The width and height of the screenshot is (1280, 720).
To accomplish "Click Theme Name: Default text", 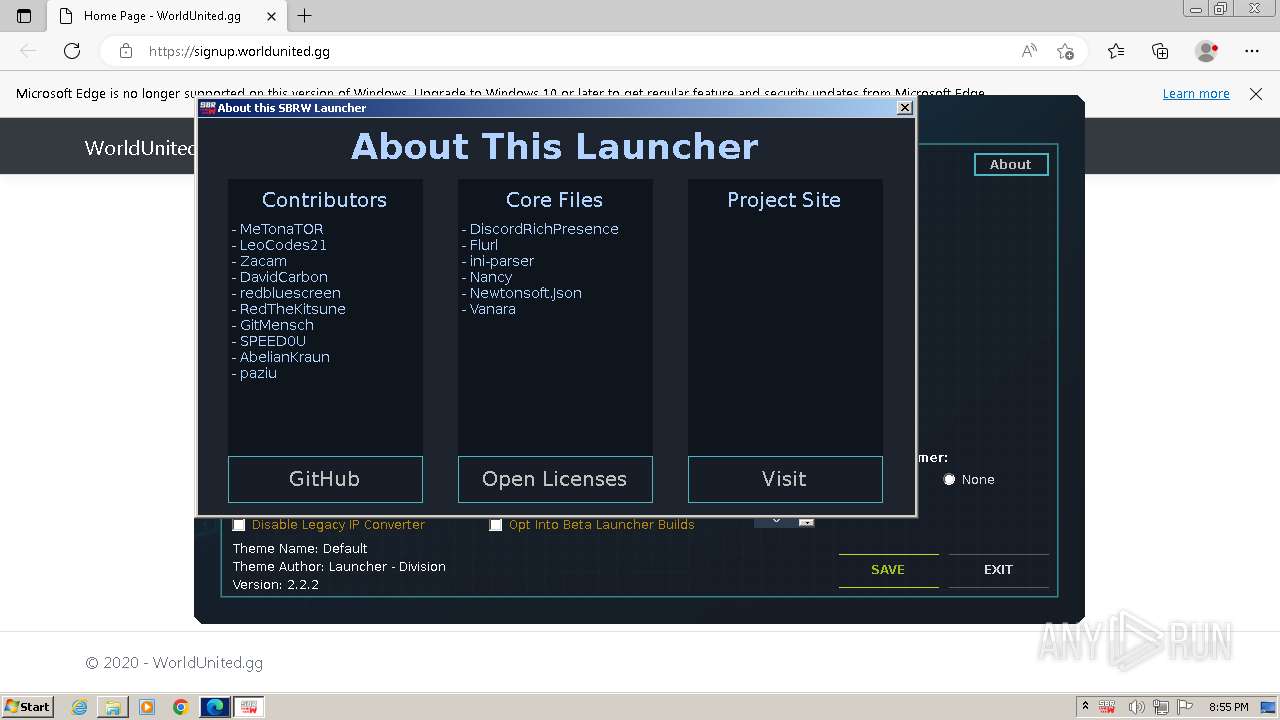I will 300,549.
